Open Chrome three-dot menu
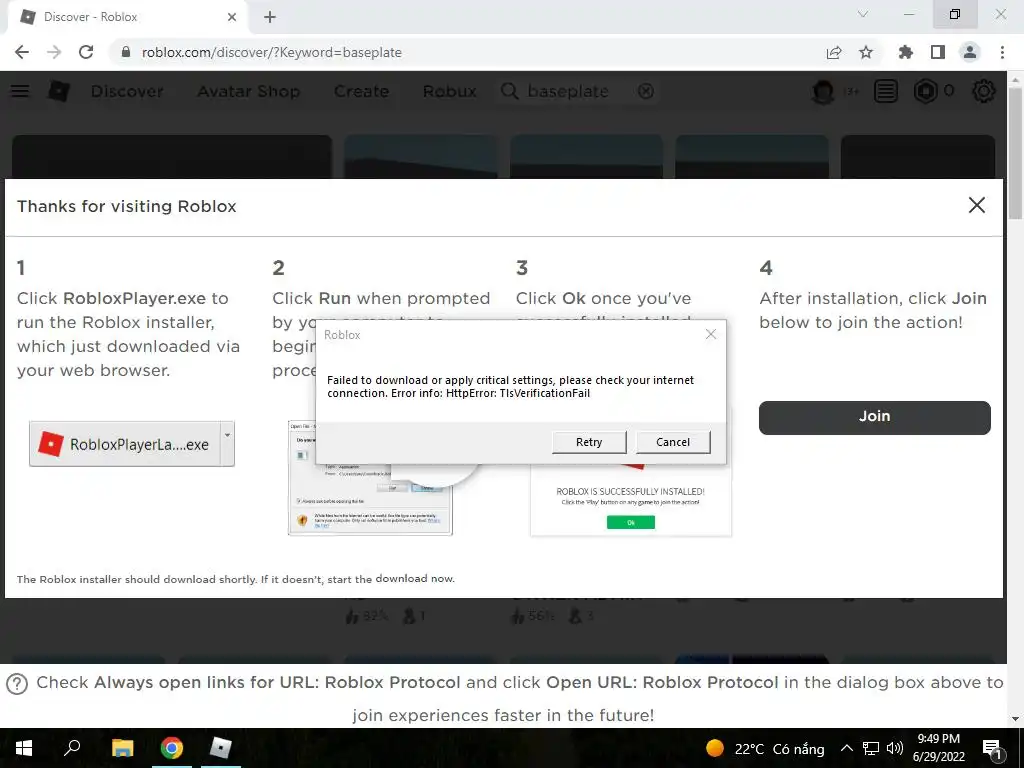This screenshot has width=1024, height=768. (1002, 52)
